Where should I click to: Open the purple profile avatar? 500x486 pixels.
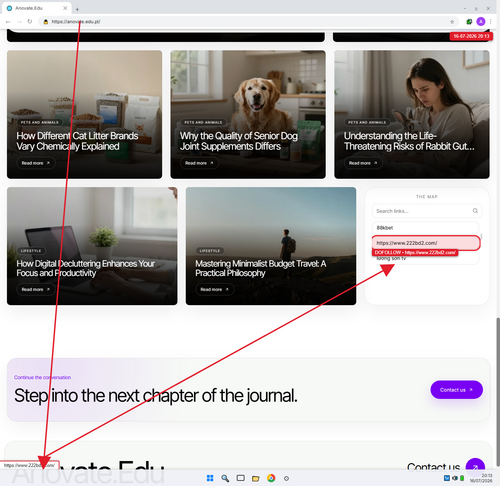480,22
